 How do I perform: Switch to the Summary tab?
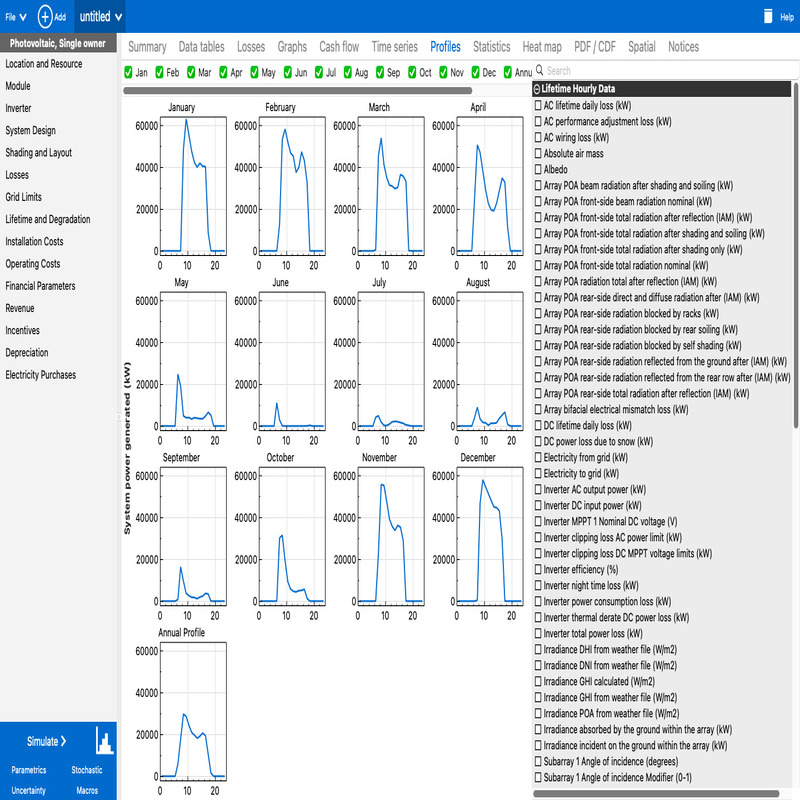tap(147, 47)
